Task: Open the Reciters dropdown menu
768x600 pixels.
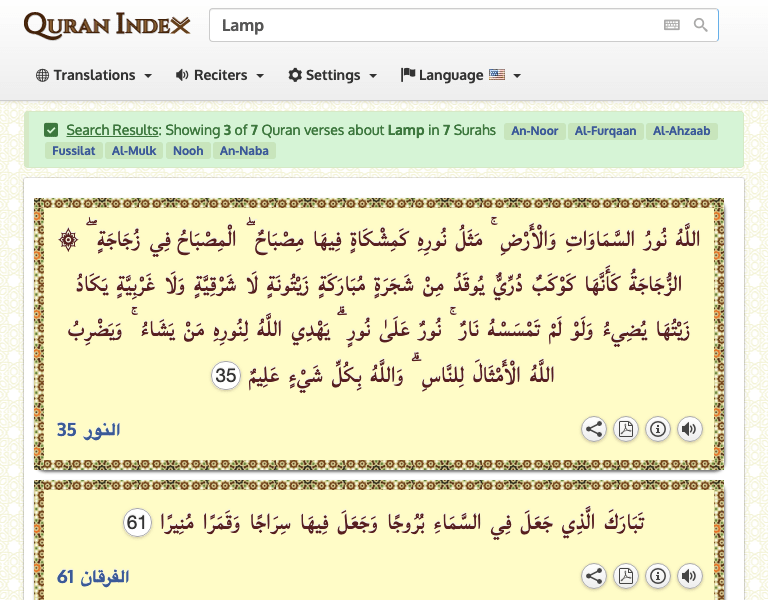Action: [x=220, y=75]
